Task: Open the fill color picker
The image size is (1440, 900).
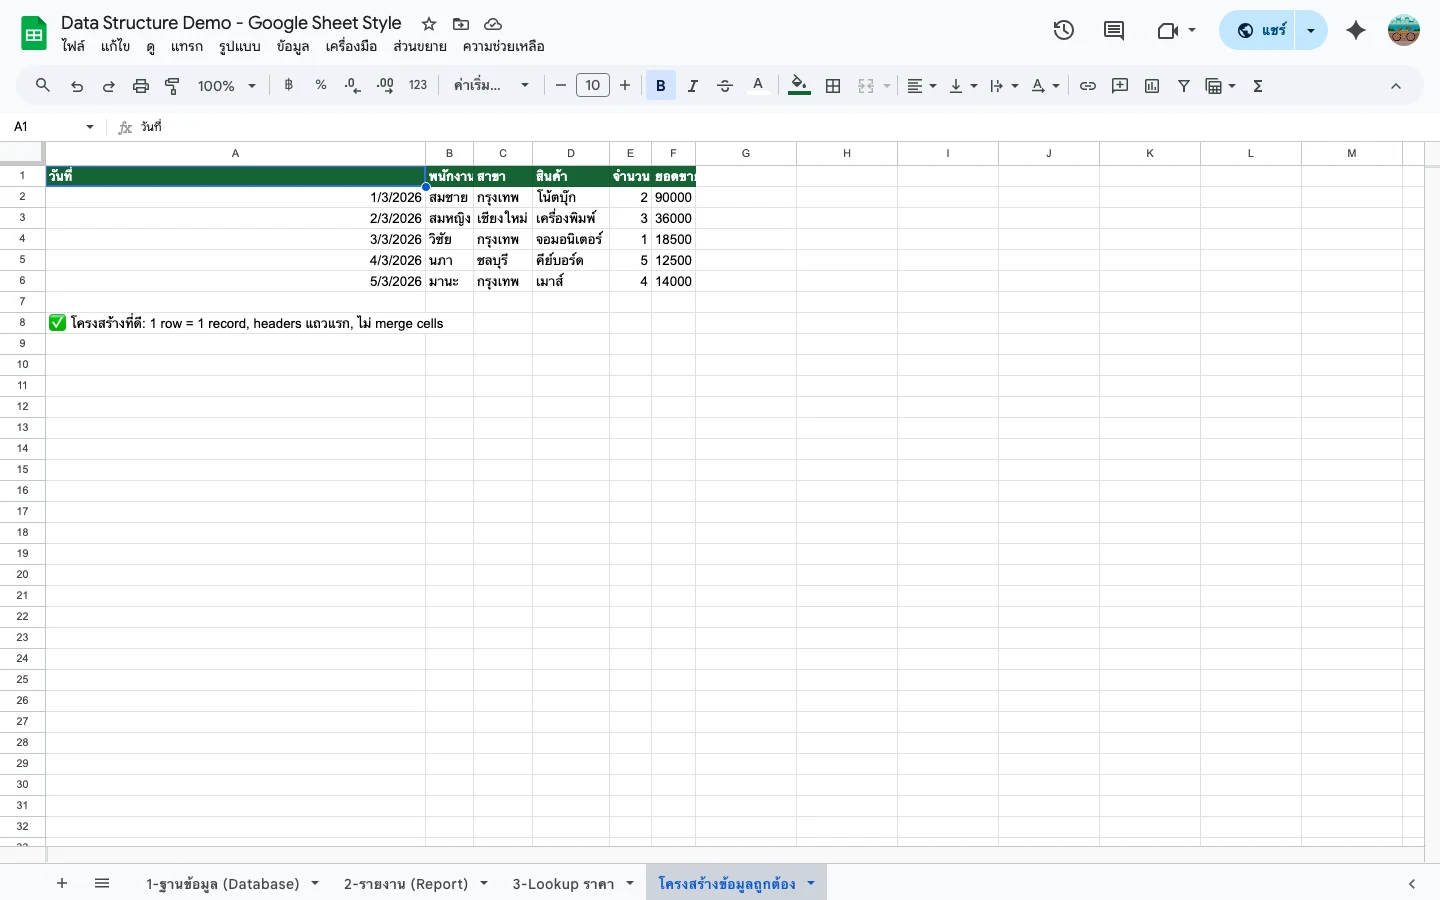Action: (x=799, y=85)
